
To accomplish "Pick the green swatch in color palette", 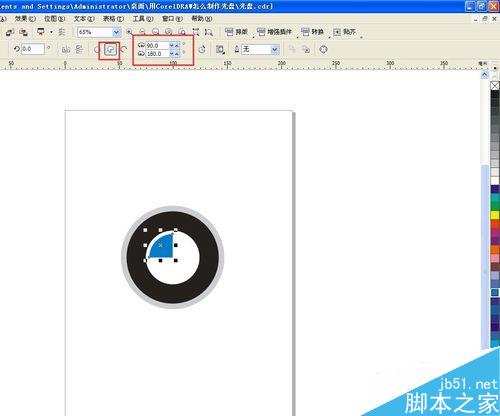I will click(495, 206).
